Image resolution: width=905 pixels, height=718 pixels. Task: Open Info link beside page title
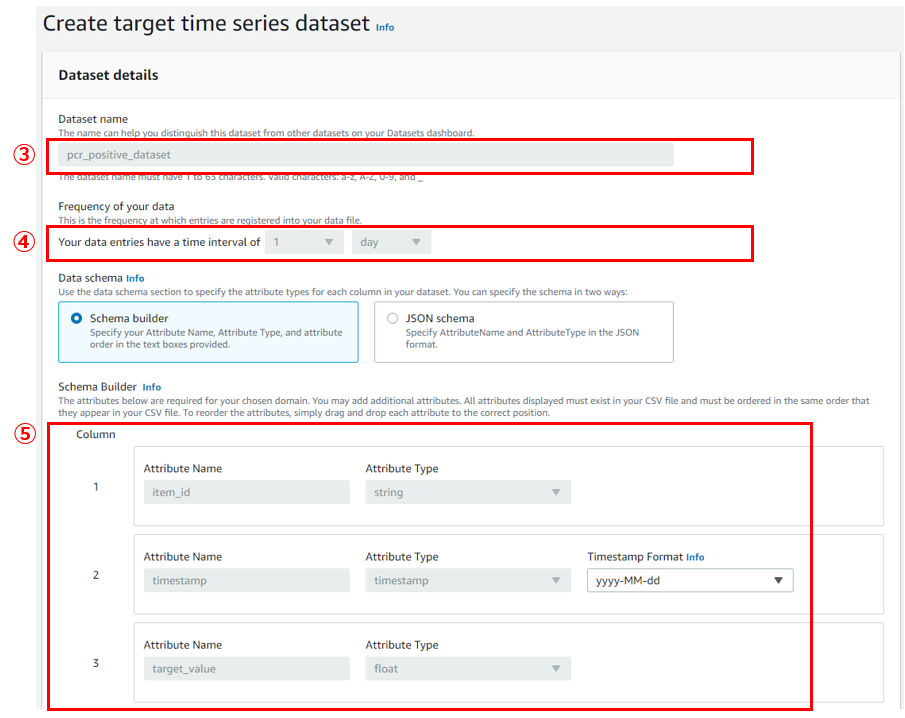pyautogui.click(x=385, y=27)
